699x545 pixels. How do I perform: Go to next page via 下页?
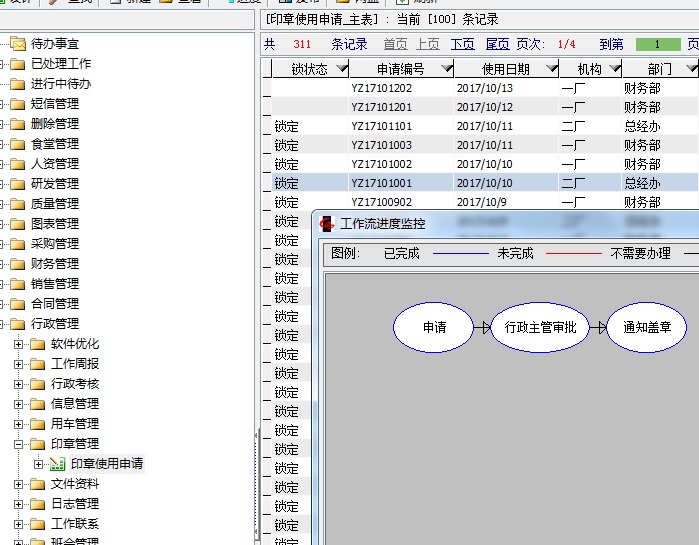click(462, 44)
